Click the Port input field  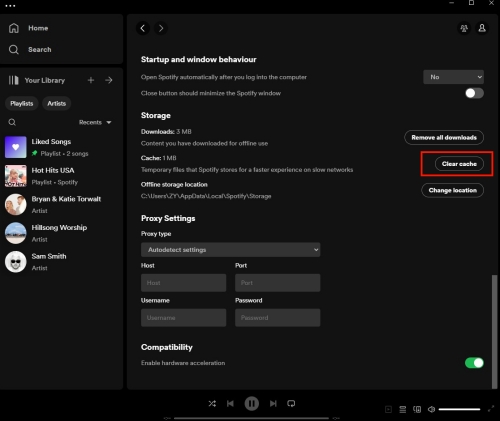(278, 283)
